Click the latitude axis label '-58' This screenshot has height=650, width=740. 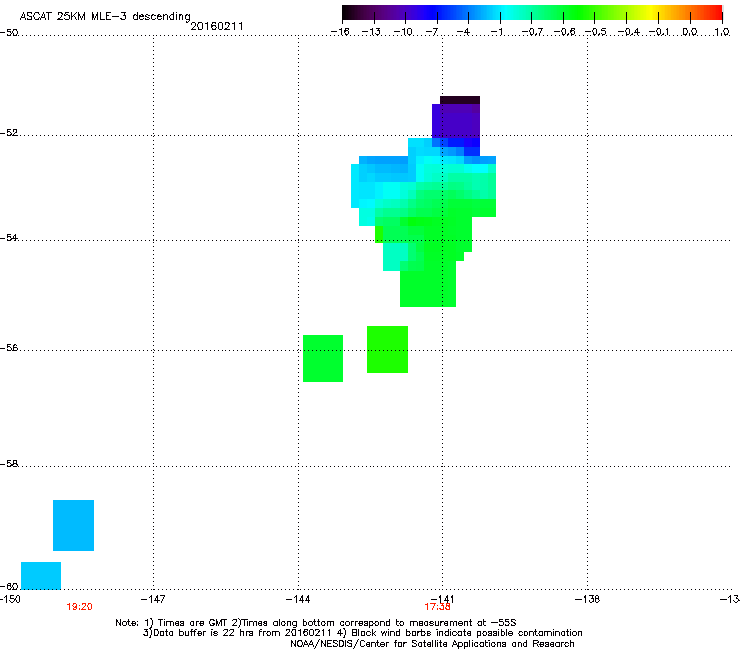click(x=9, y=464)
